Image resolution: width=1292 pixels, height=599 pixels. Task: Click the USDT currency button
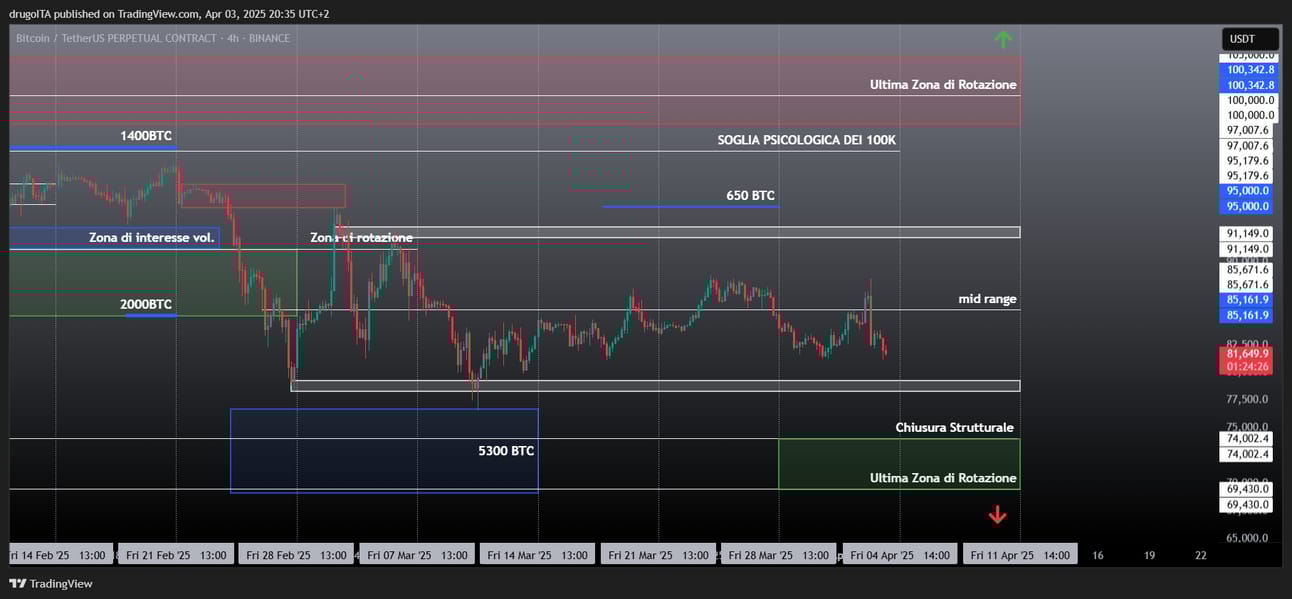1250,39
